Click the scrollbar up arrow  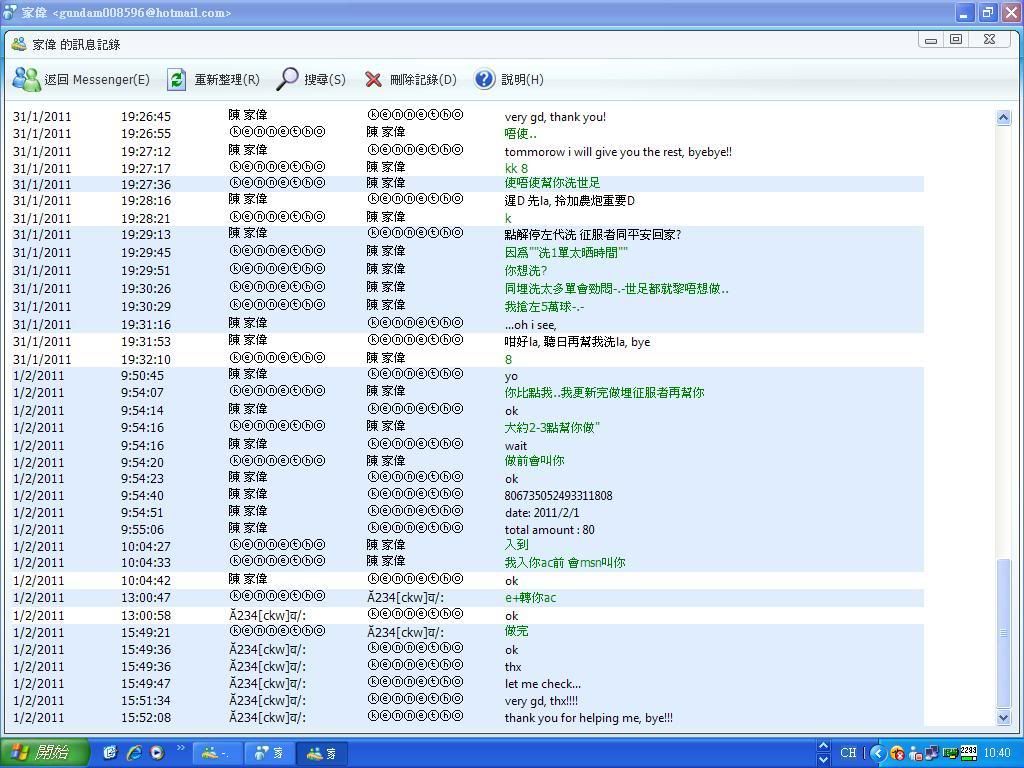pyautogui.click(x=1004, y=118)
